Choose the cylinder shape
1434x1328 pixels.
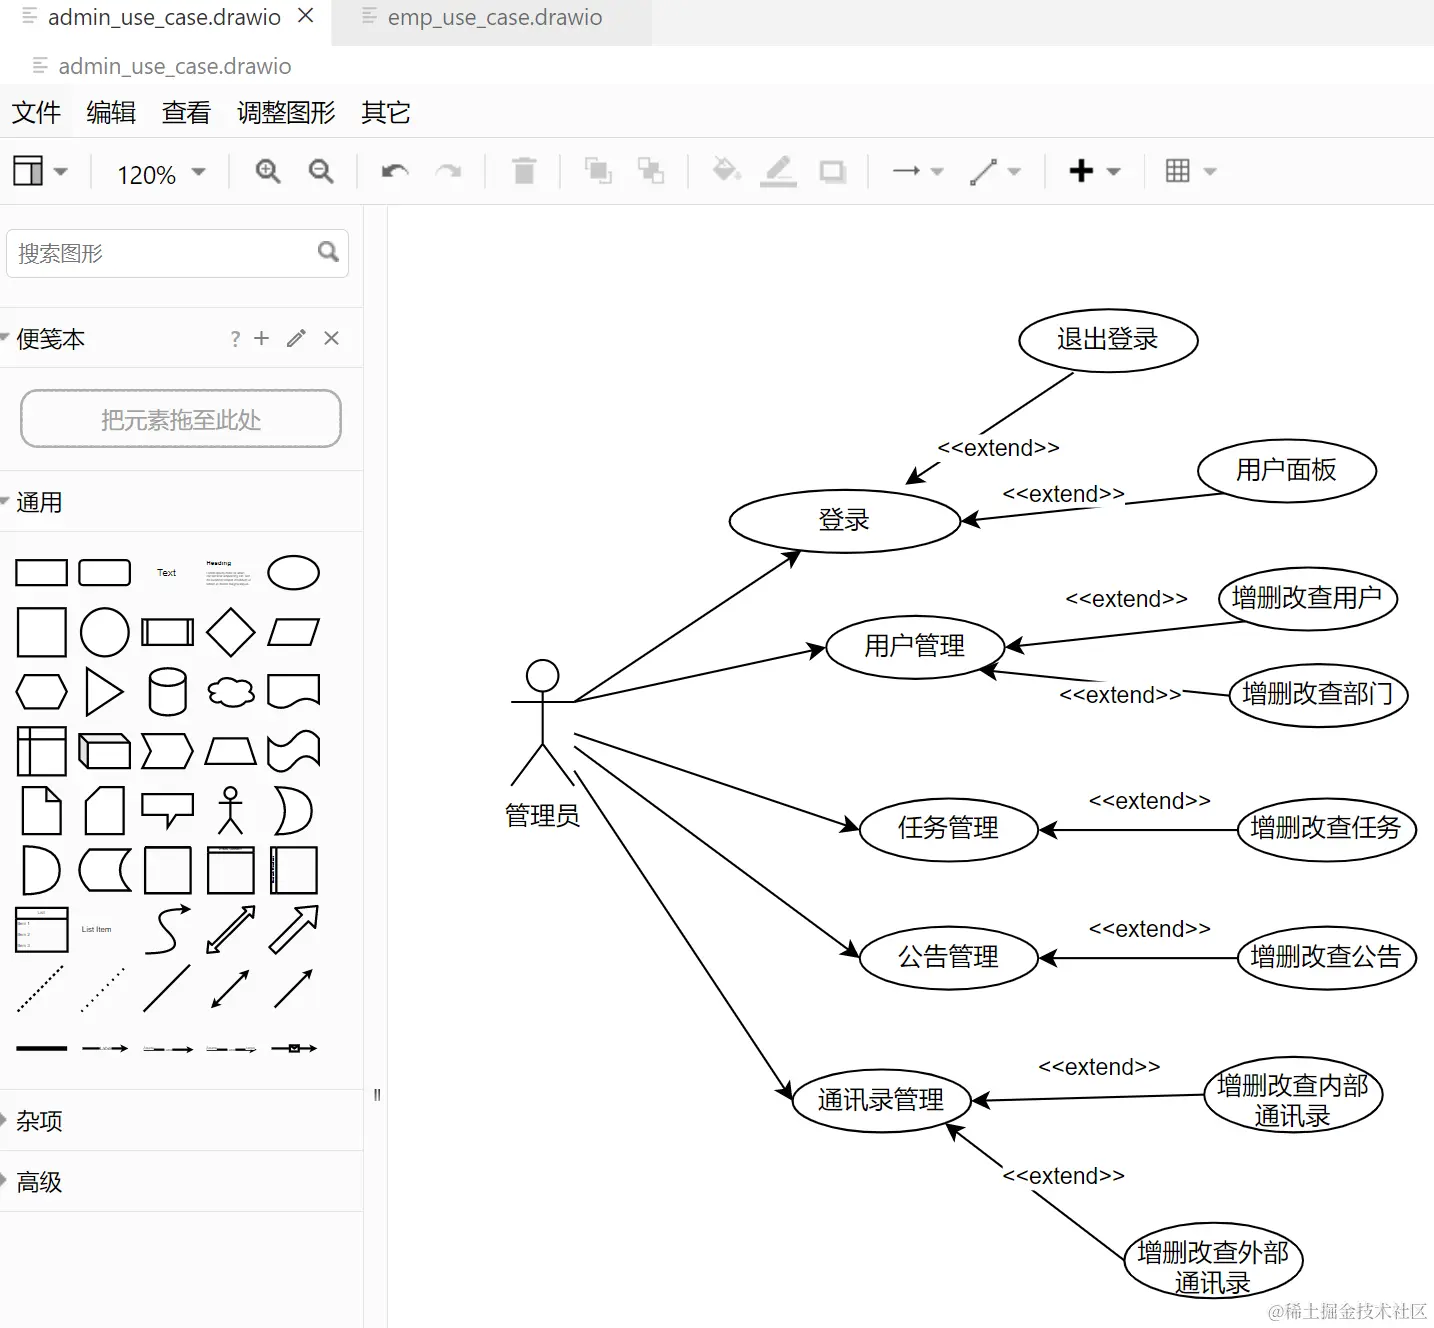coord(168,691)
